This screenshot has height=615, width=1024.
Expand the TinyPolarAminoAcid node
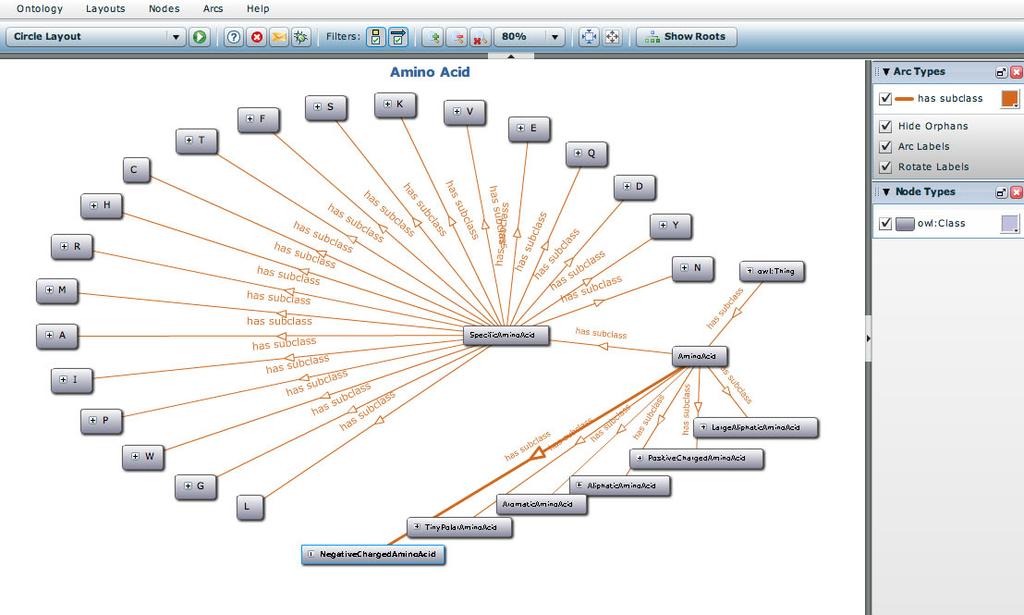[417, 527]
